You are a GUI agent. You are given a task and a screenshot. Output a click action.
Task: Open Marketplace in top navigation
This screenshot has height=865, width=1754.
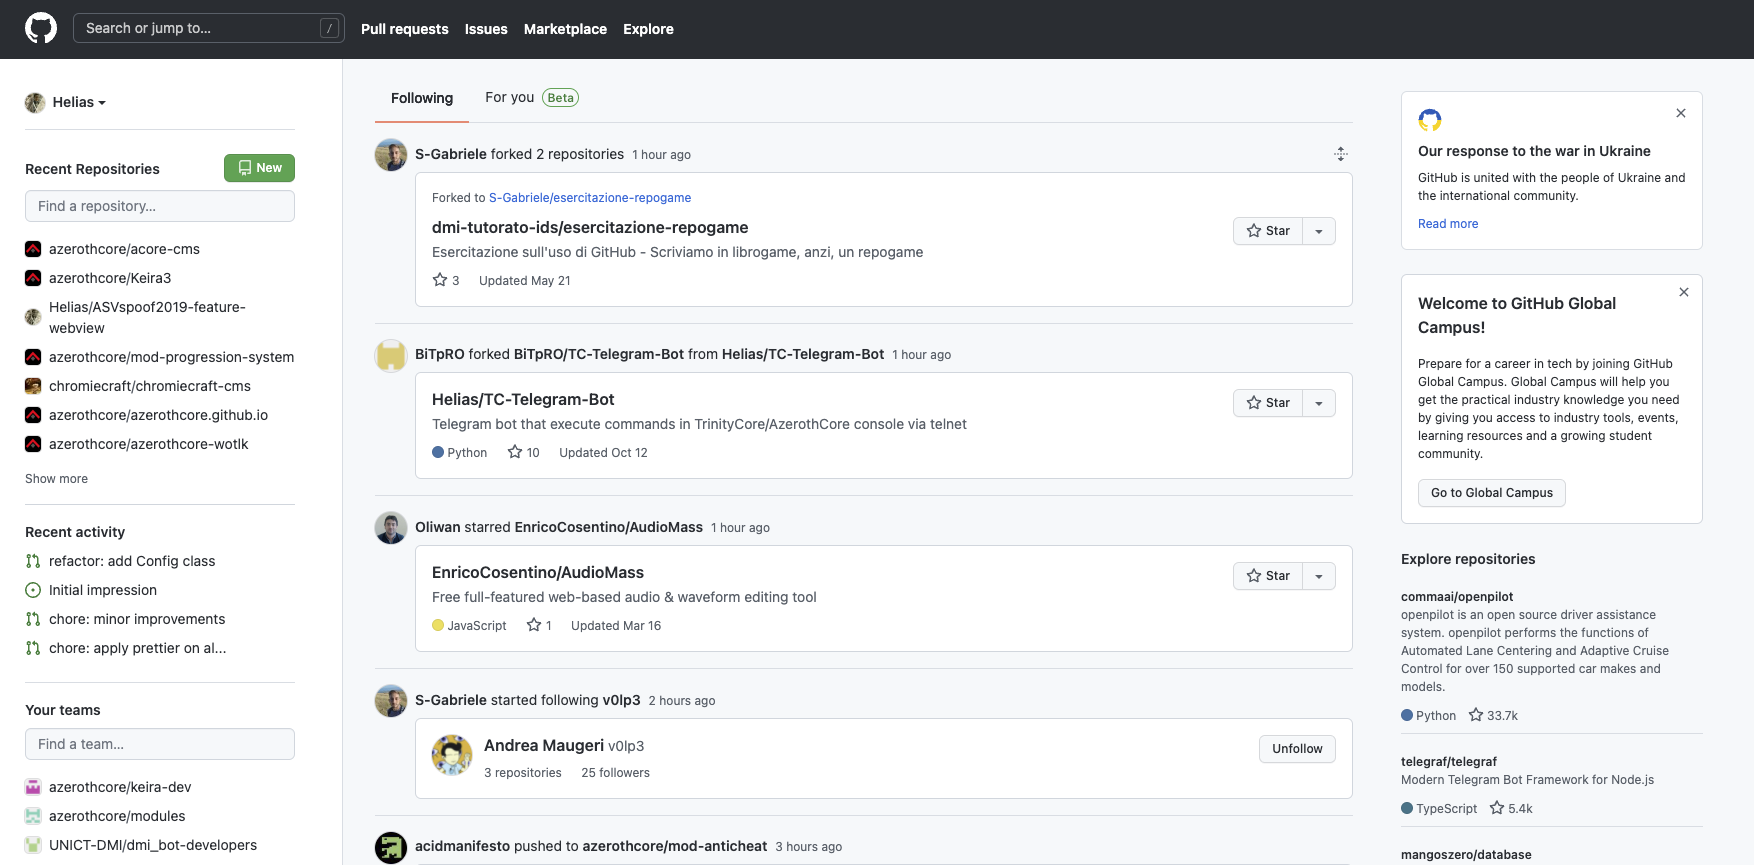565,29
